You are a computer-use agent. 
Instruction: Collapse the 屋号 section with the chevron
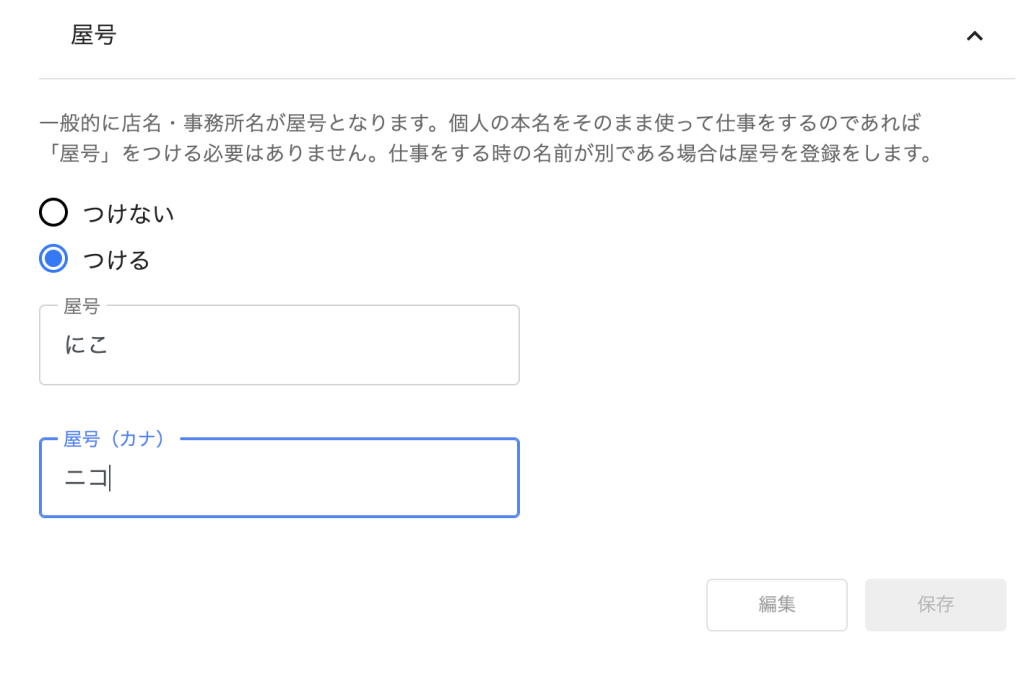tap(974, 36)
